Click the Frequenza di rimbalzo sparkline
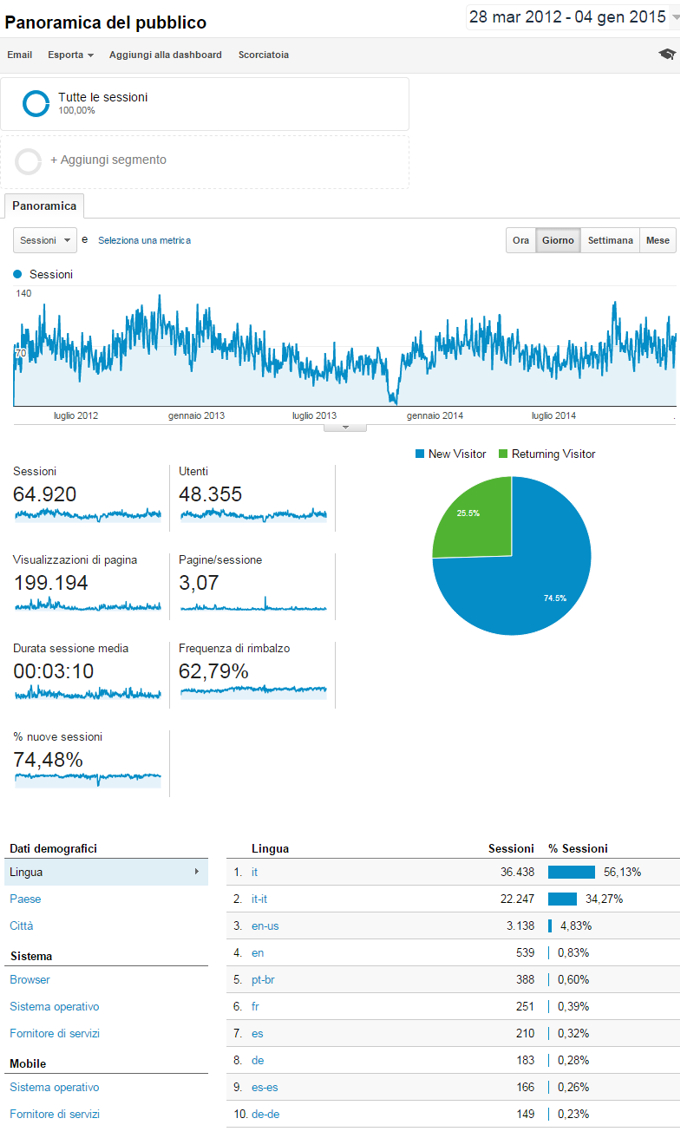Image resolution: width=680 pixels, height=1132 pixels. (253, 692)
